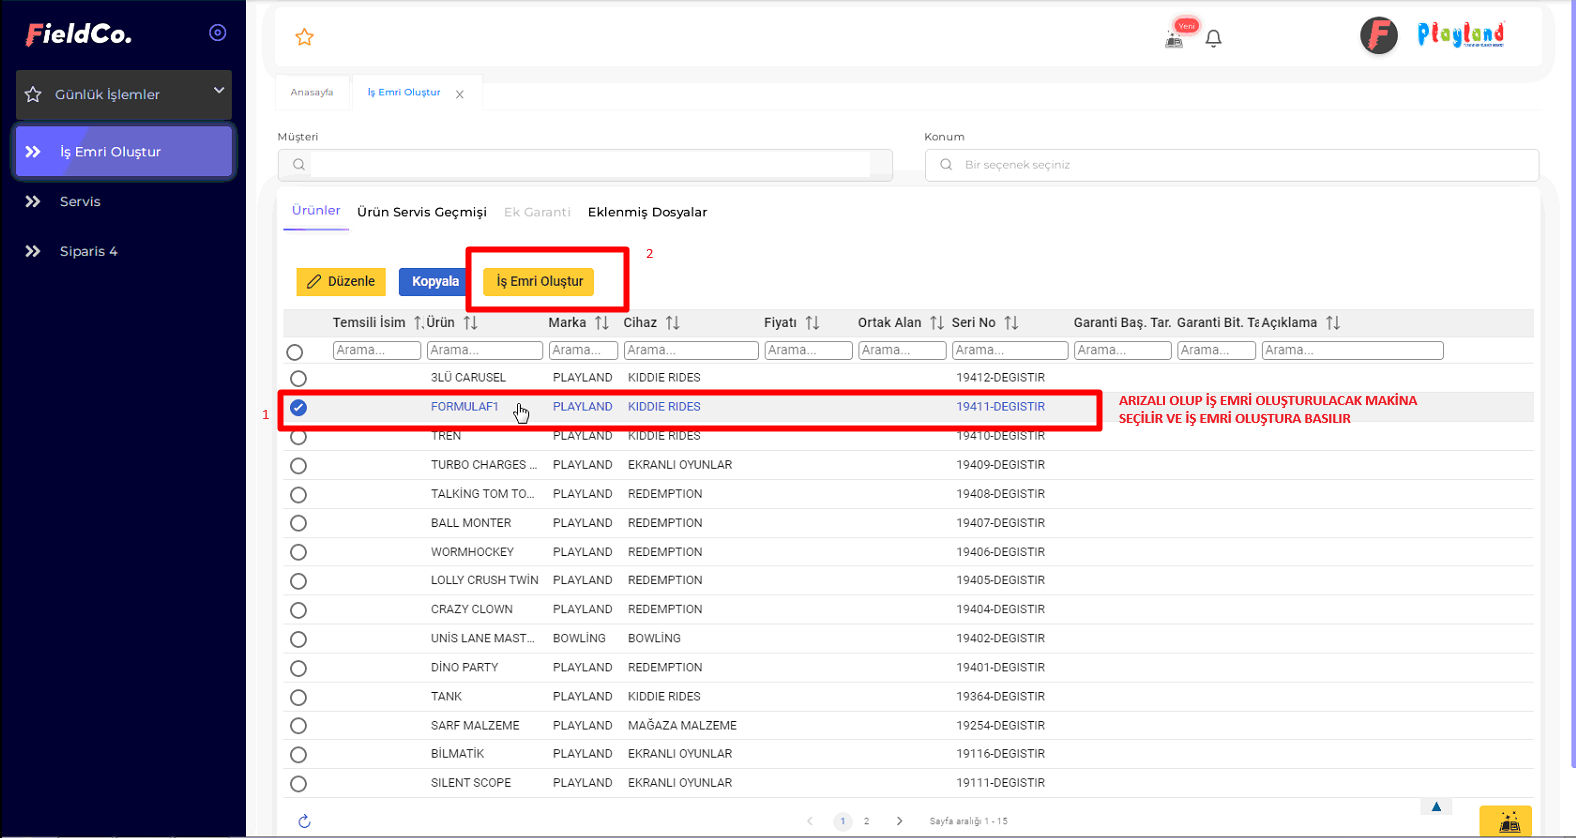Click the favorites star icon in header
Viewport: 1576px width, 838px height.
click(305, 38)
